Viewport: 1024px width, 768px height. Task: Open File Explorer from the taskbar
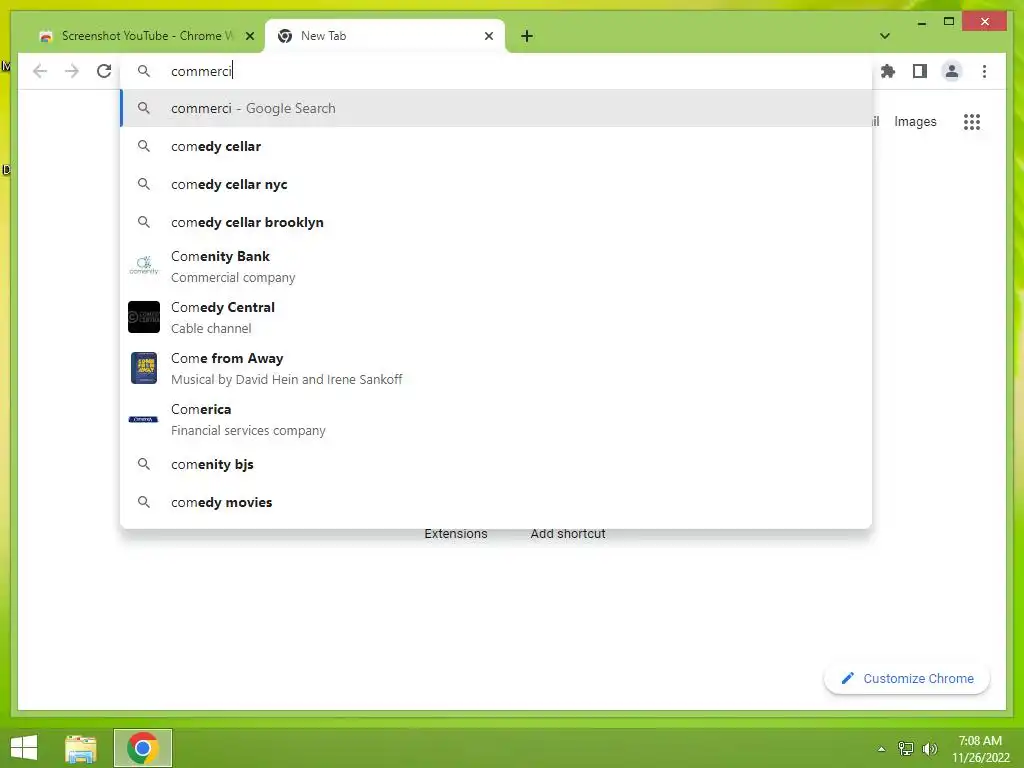click(x=81, y=748)
